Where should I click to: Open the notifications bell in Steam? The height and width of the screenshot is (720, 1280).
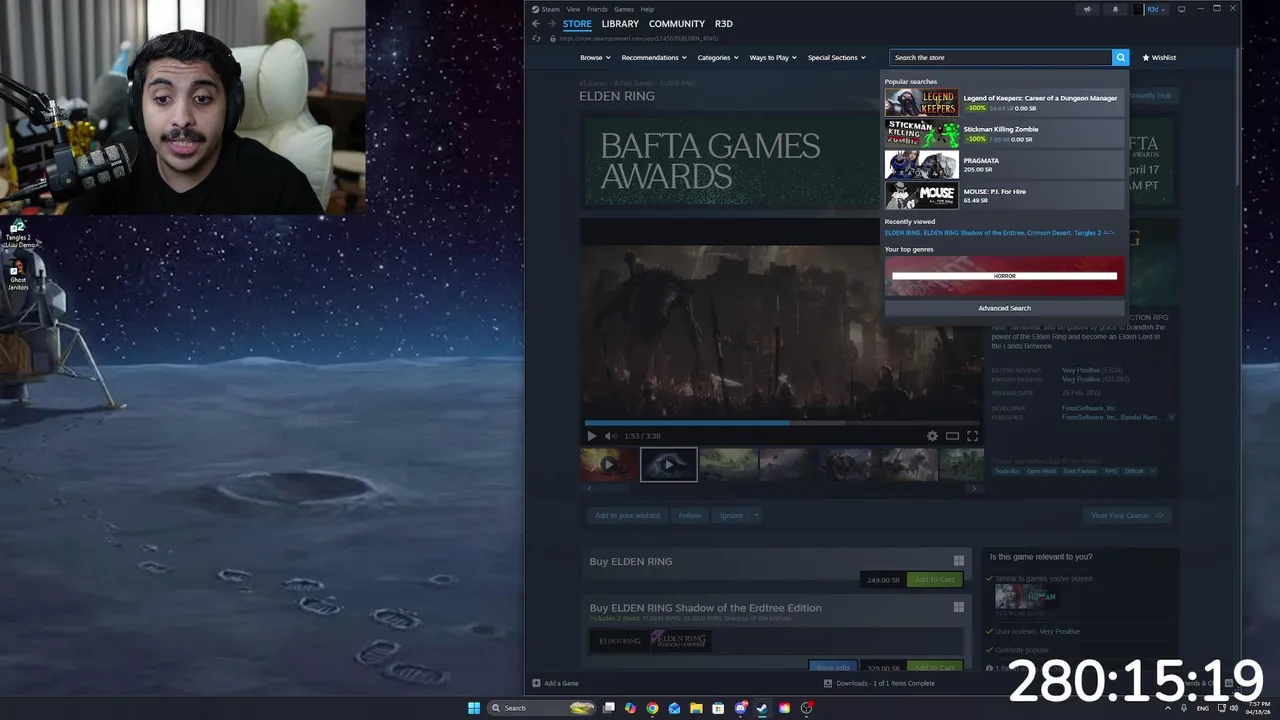[x=1115, y=9]
